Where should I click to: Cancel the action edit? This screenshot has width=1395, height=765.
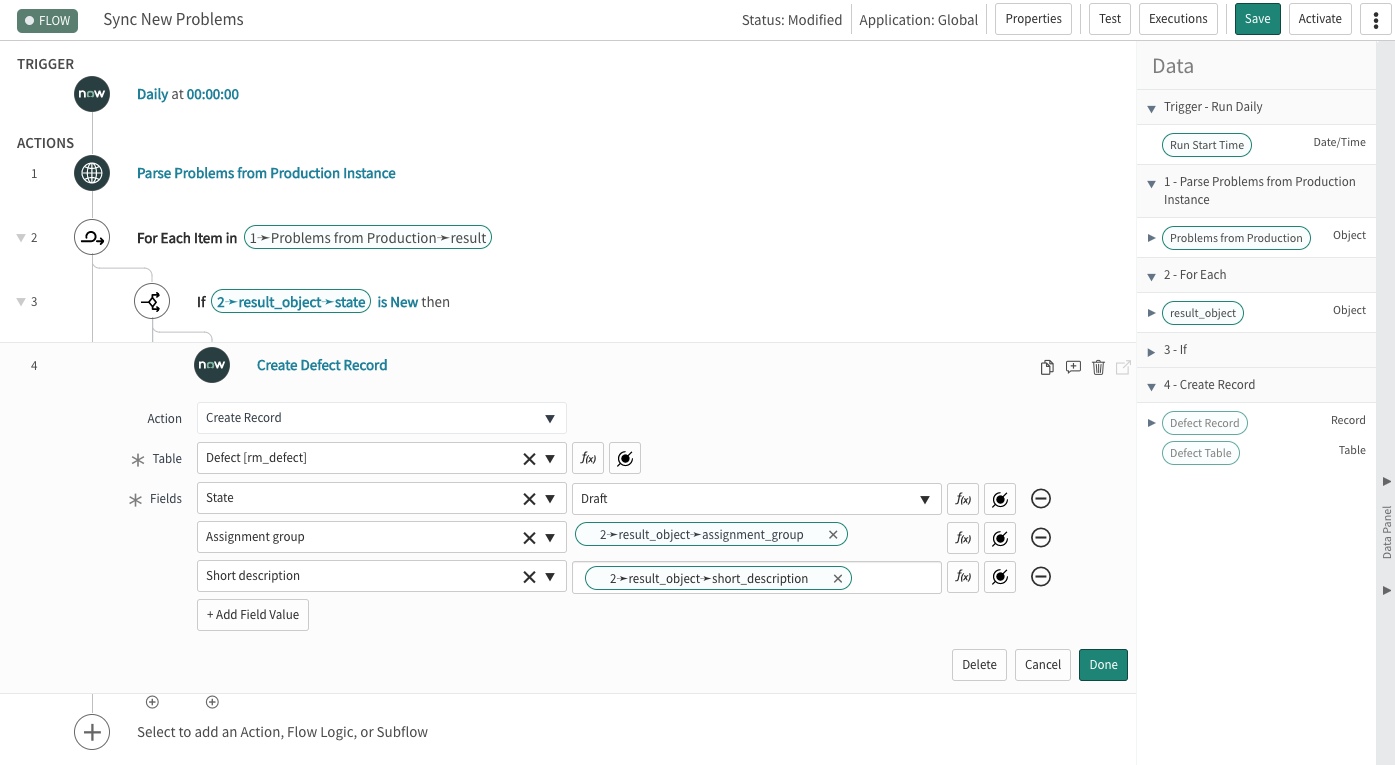1043,665
